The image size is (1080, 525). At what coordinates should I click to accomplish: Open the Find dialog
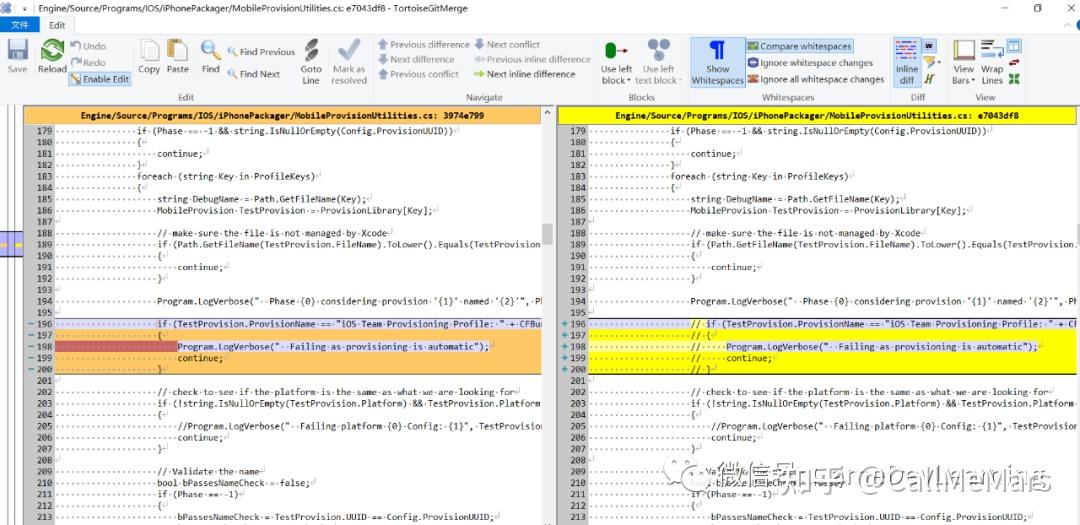pos(211,57)
